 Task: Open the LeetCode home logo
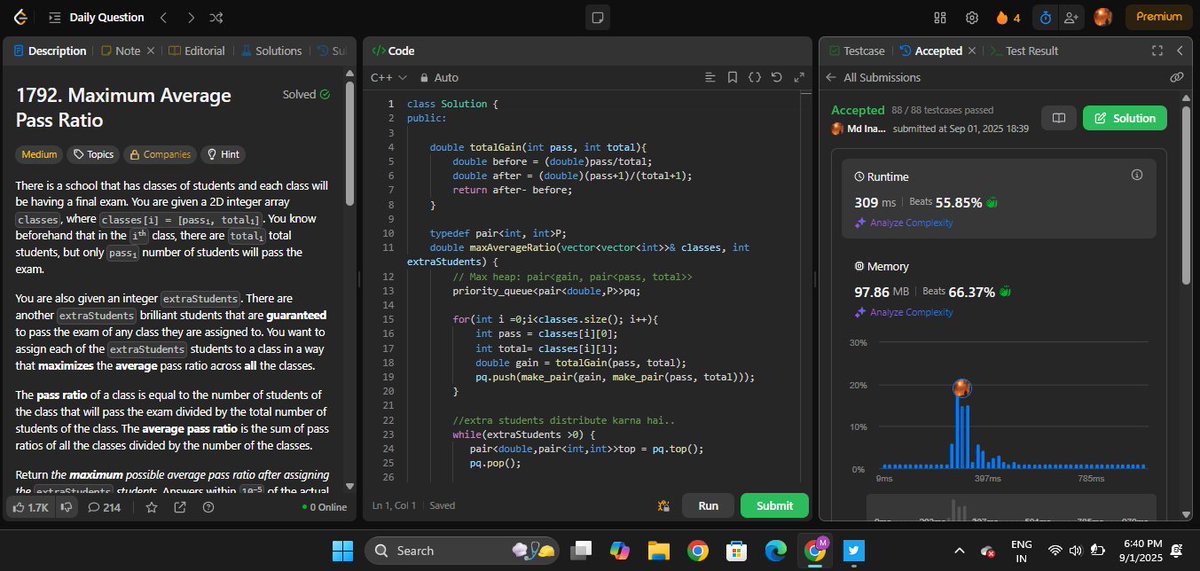coord(22,17)
